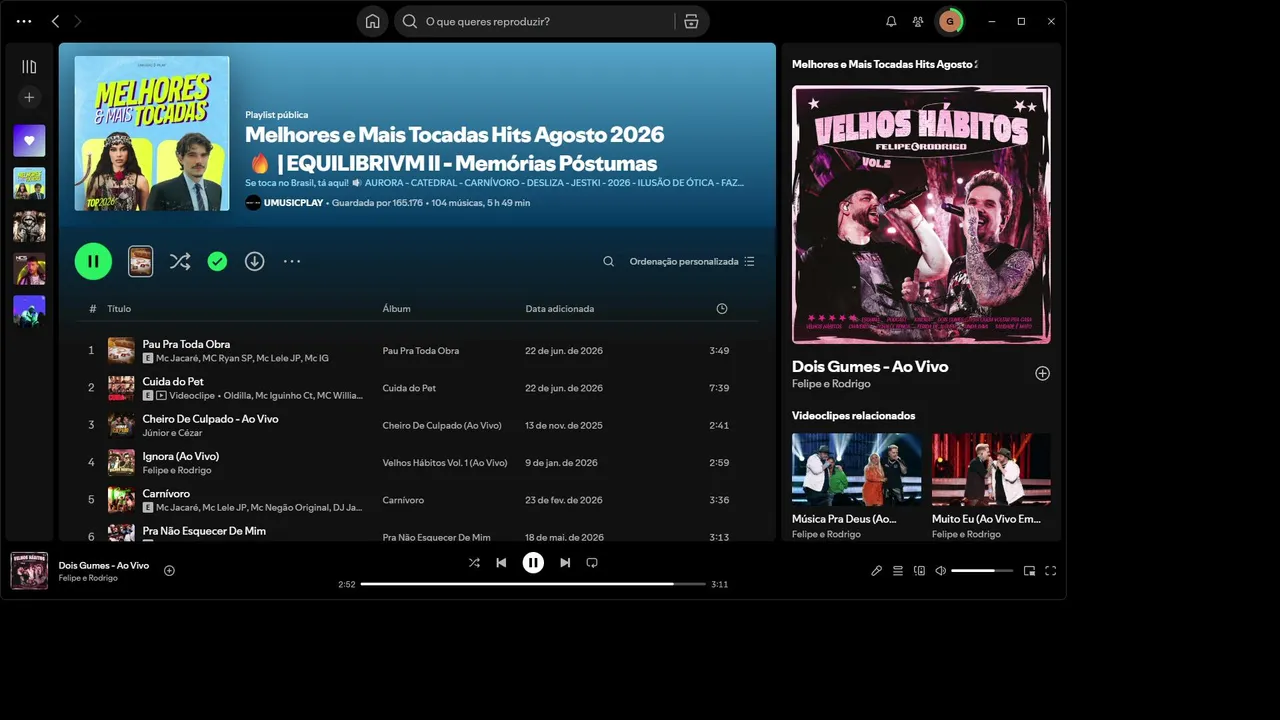Viewport: 1280px width, 720px height.
Task: Open 'Felipe e Rodrigo' artist in bottom bar
Action: click(x=88, y=578)
